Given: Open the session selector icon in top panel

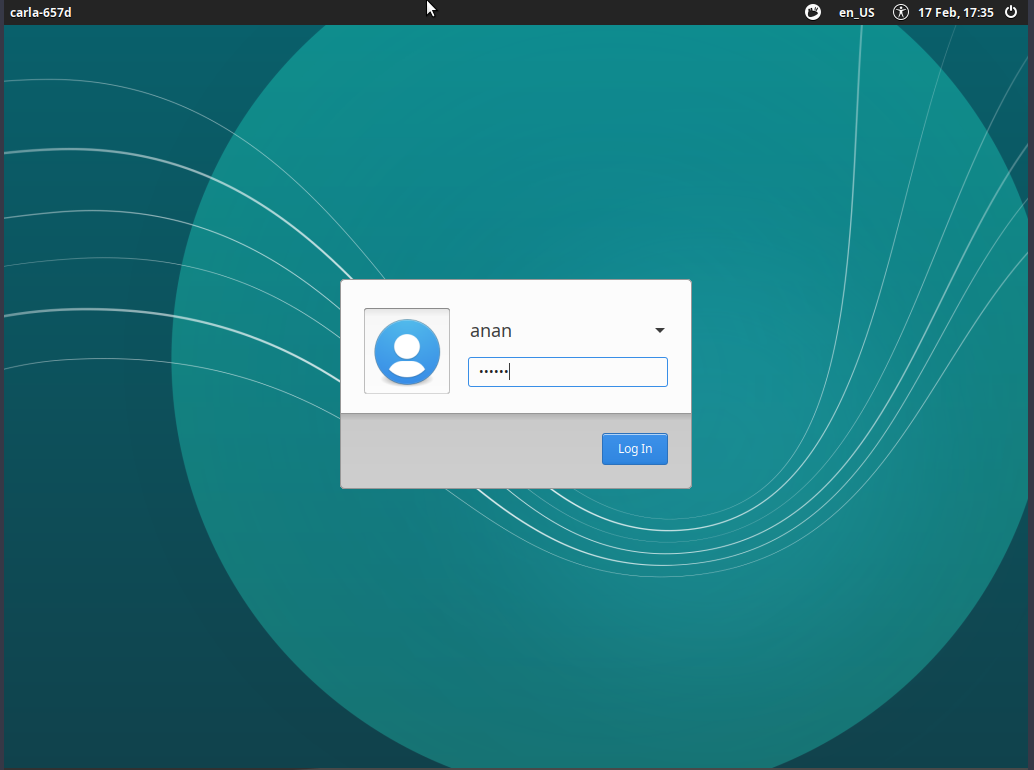Looking at the screenshot, I should pos(813,12).
